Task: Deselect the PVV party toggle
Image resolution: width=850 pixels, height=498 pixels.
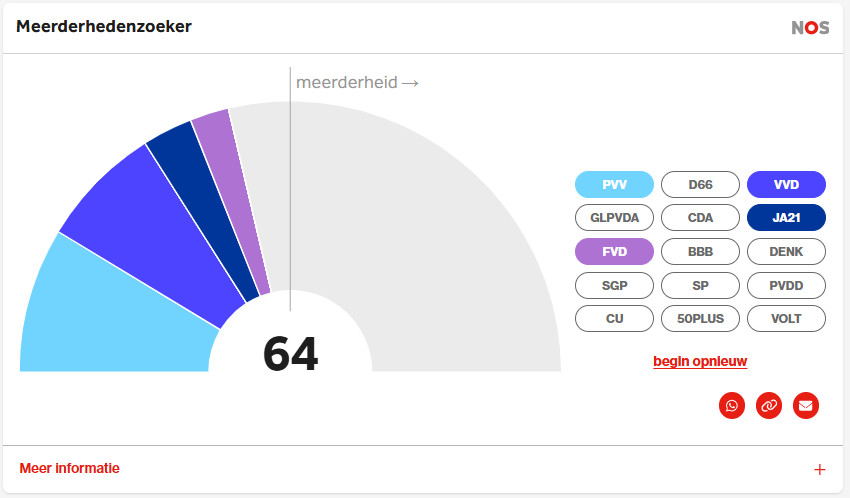Action: (614, 184)
